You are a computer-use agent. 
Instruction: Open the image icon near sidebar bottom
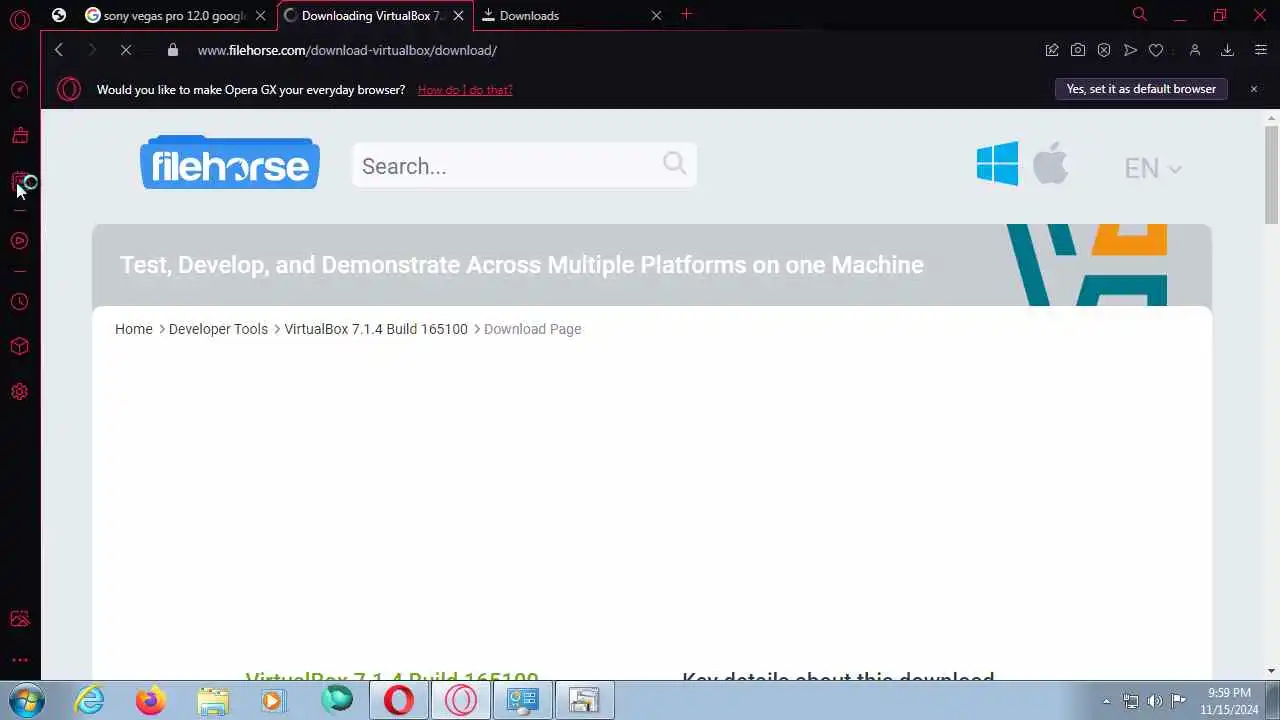point(19,619)
